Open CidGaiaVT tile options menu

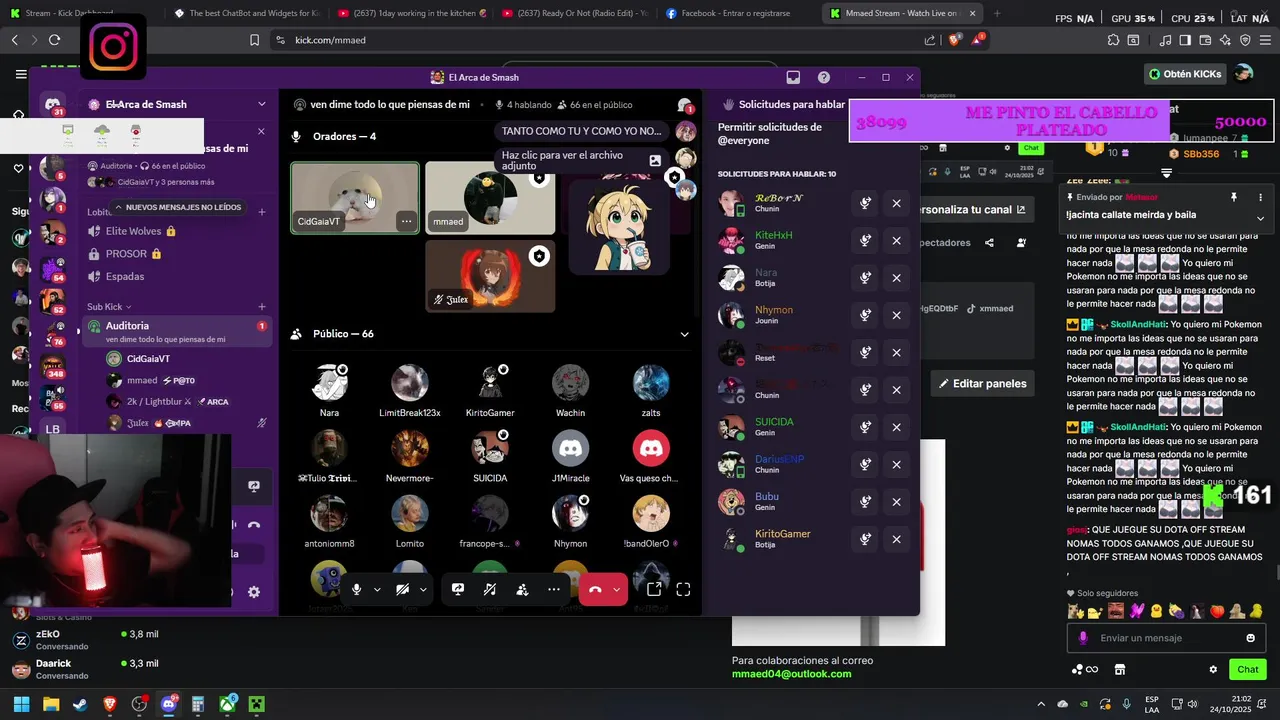(405, 221)
